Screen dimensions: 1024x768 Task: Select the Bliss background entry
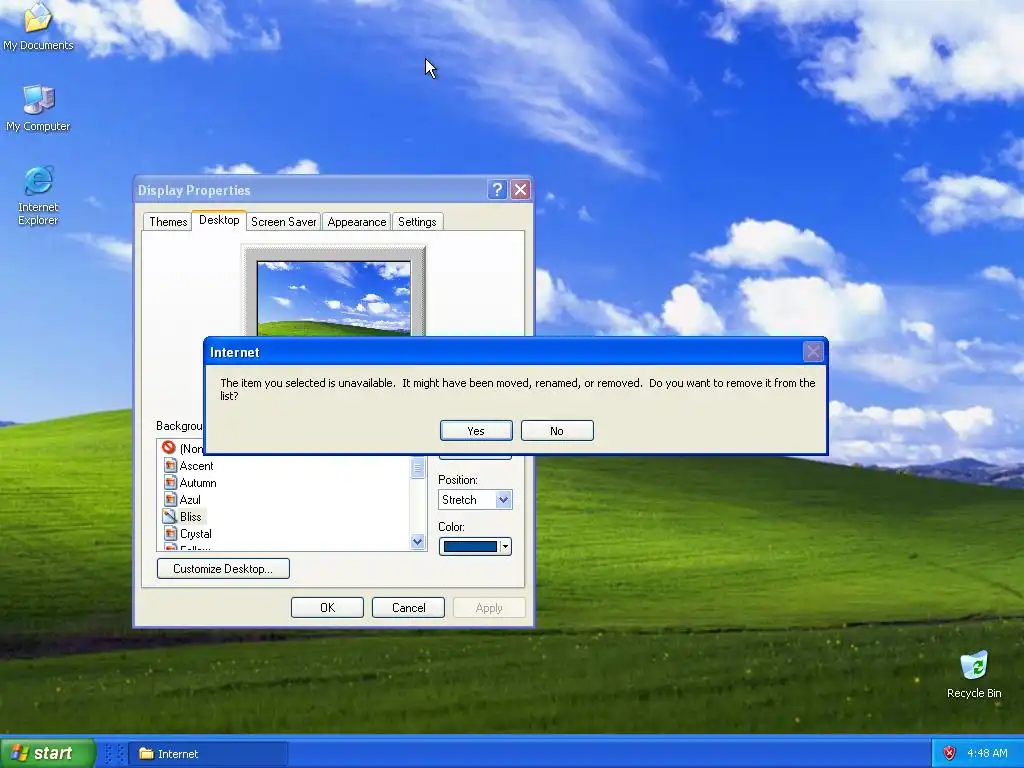[191, 517]
